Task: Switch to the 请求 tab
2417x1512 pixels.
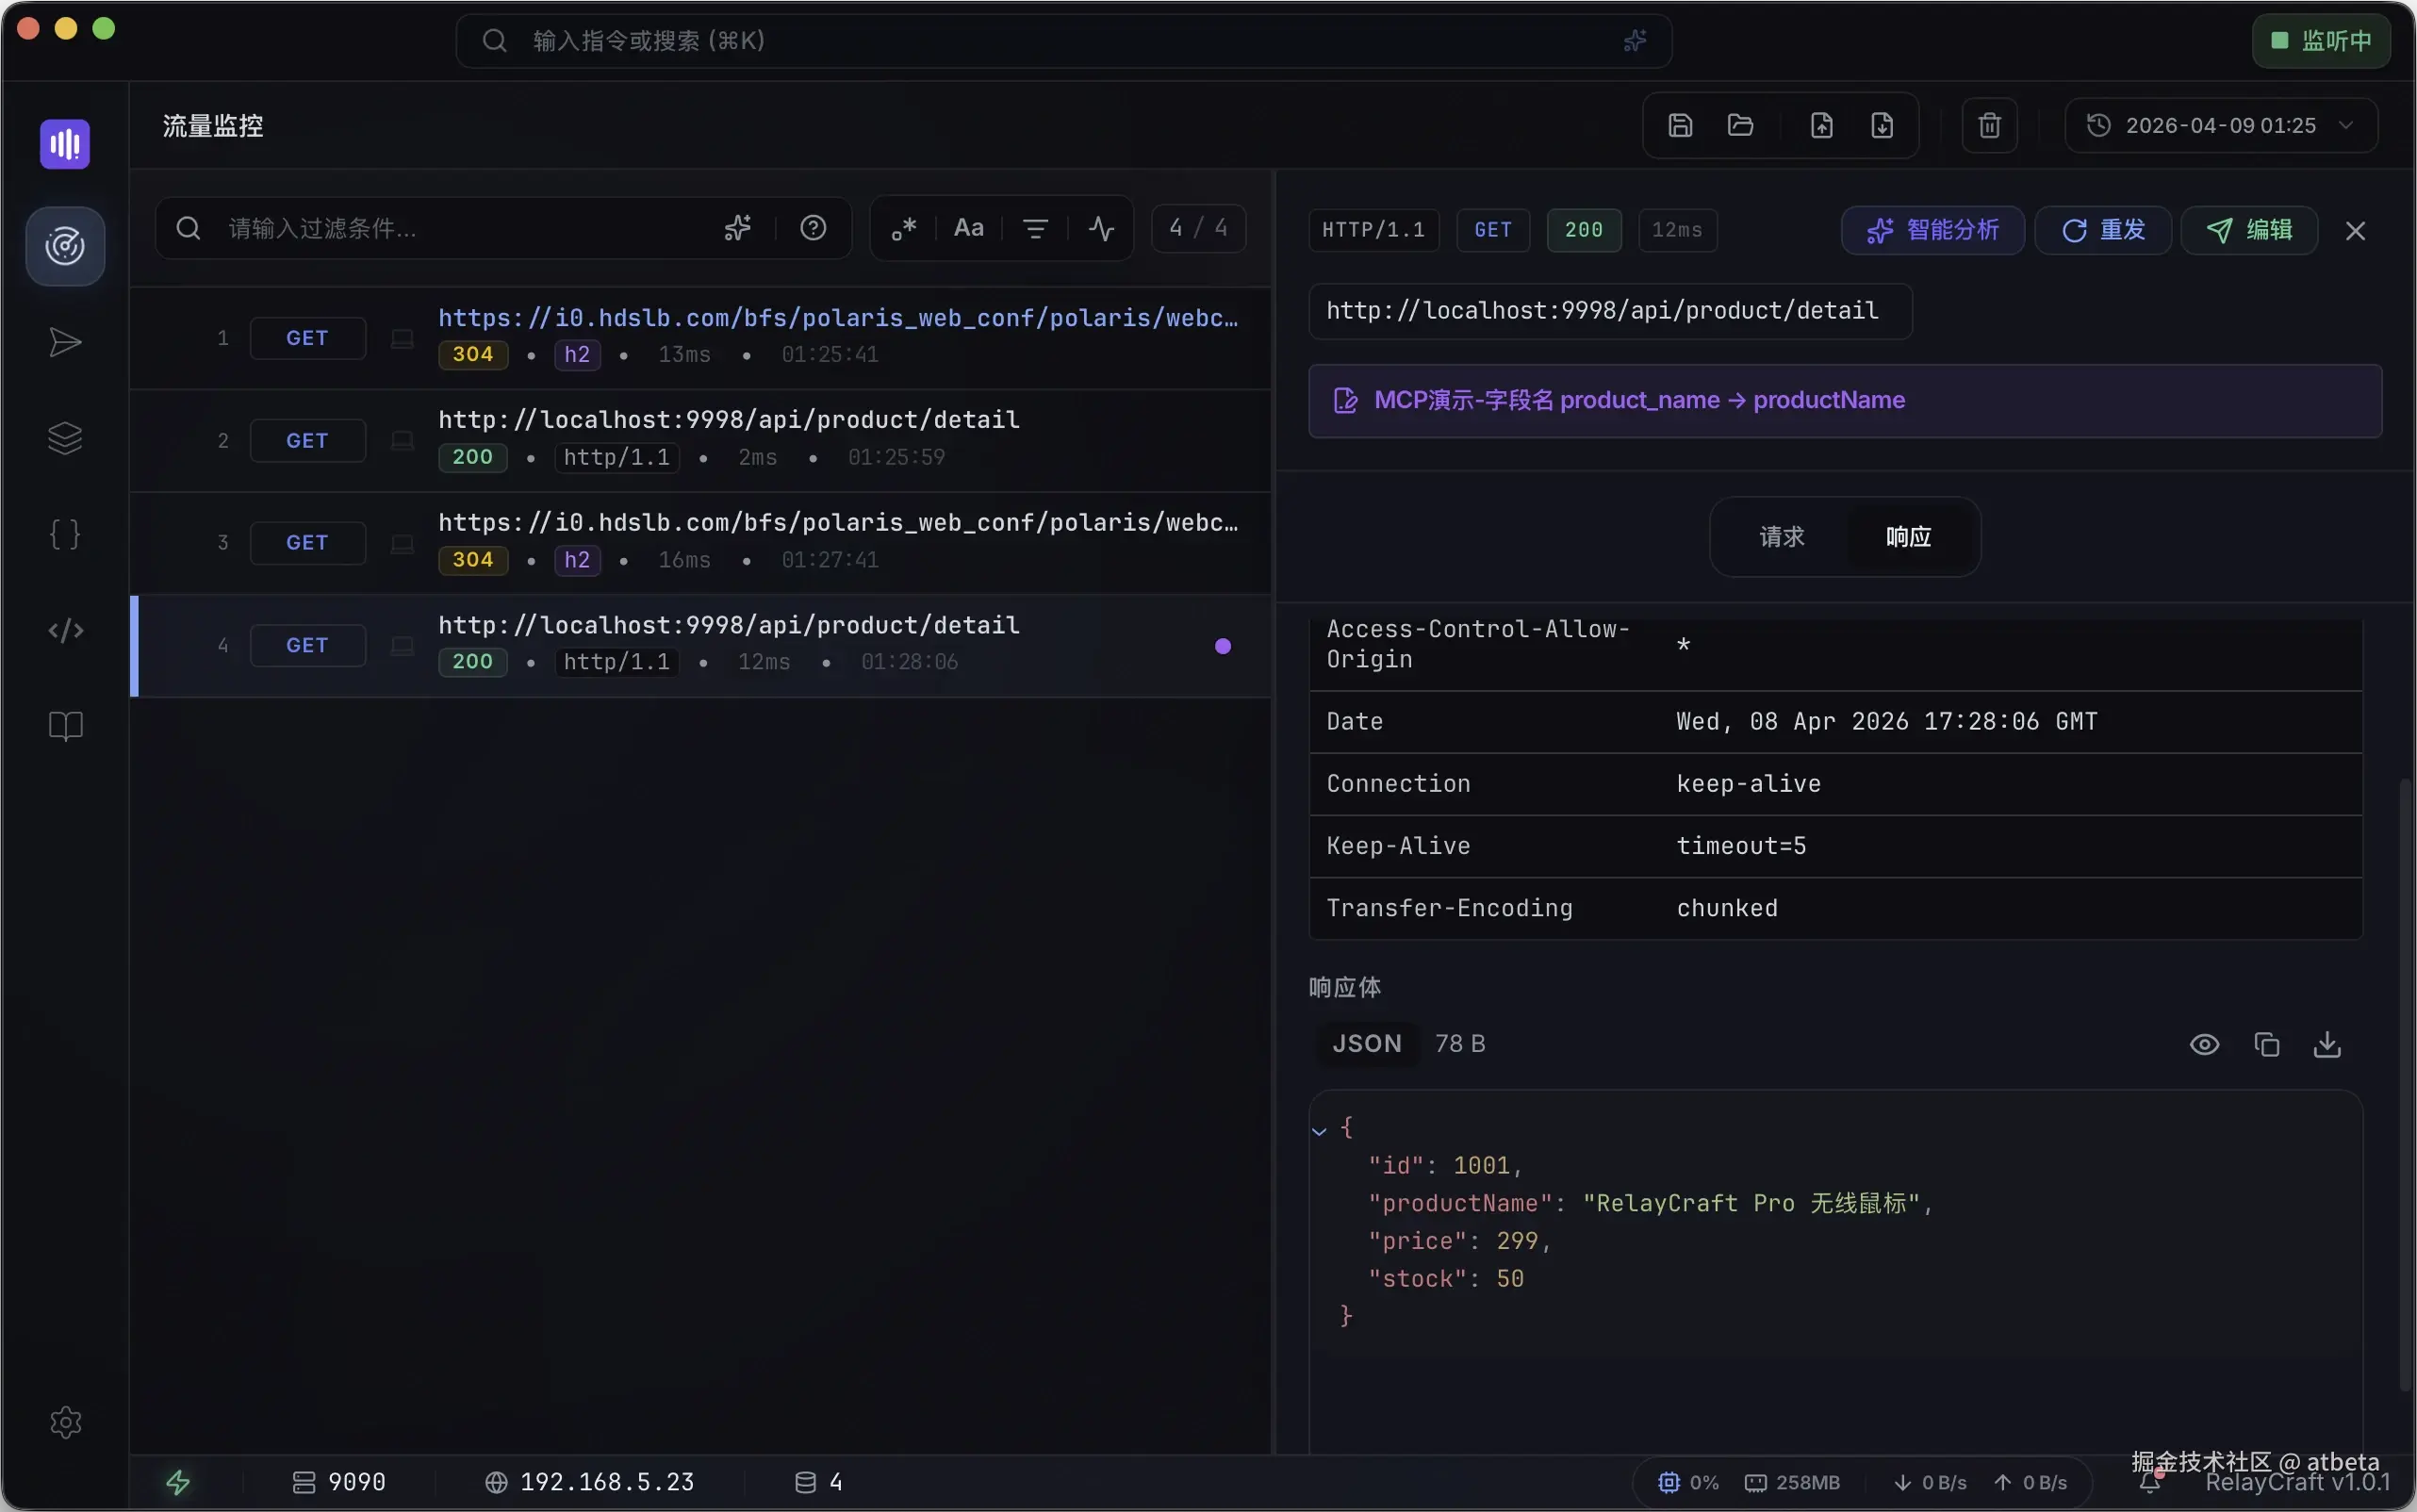Action: (1781, 537)
